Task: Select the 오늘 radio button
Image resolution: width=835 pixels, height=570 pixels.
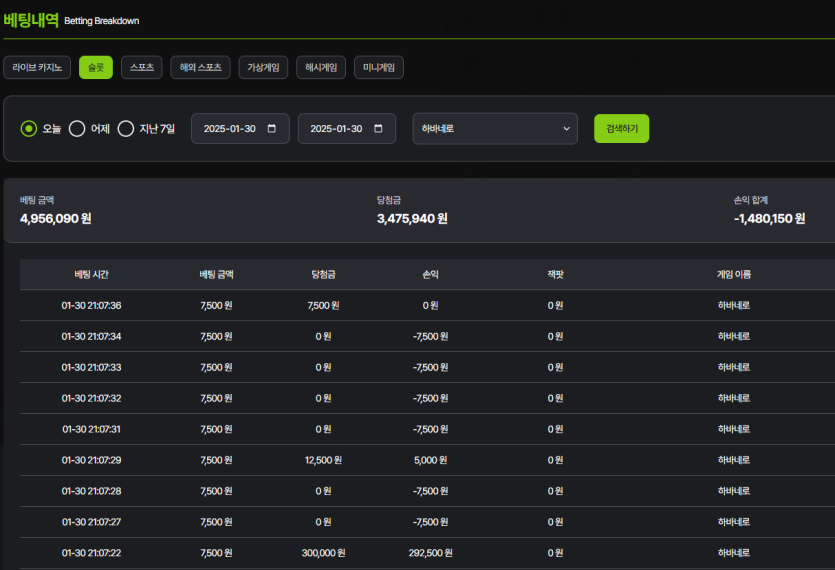Action: (x=29, y=129)
